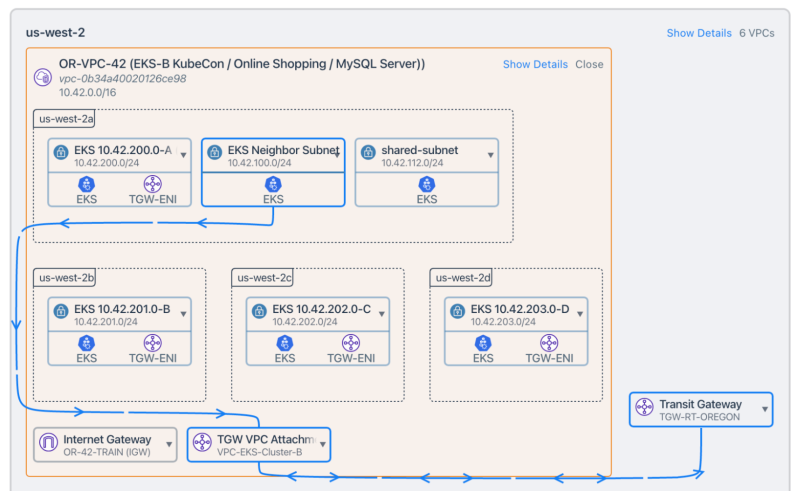
Task: Click the lock icon of EKS 10.42.200.0-A subnet
Action: click(x=61, y=152)
